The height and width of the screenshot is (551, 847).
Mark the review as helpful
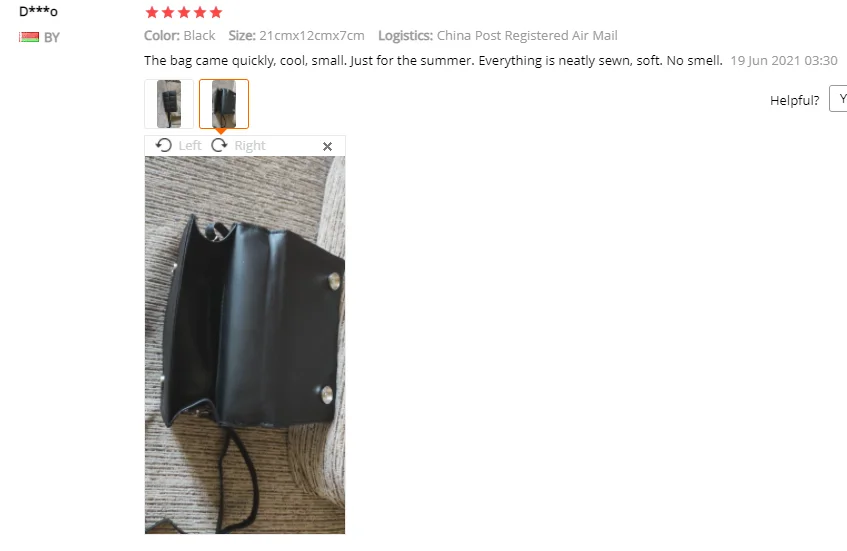coord(838,98)
